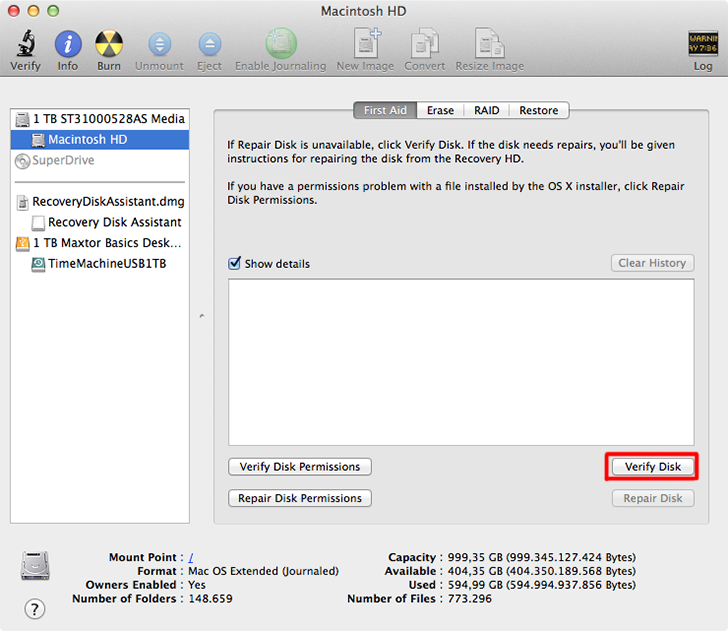Click the green zoom window button

(53, 11)
